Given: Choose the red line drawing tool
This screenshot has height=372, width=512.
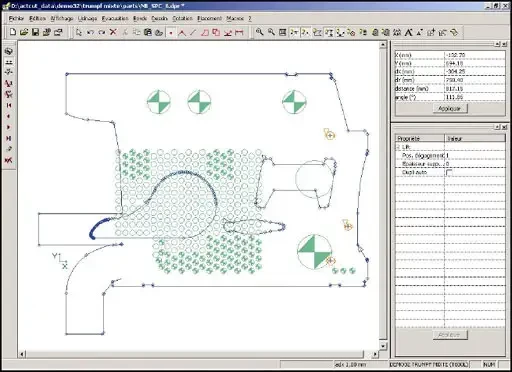Looking at the screenshot, I should [193, 32].
